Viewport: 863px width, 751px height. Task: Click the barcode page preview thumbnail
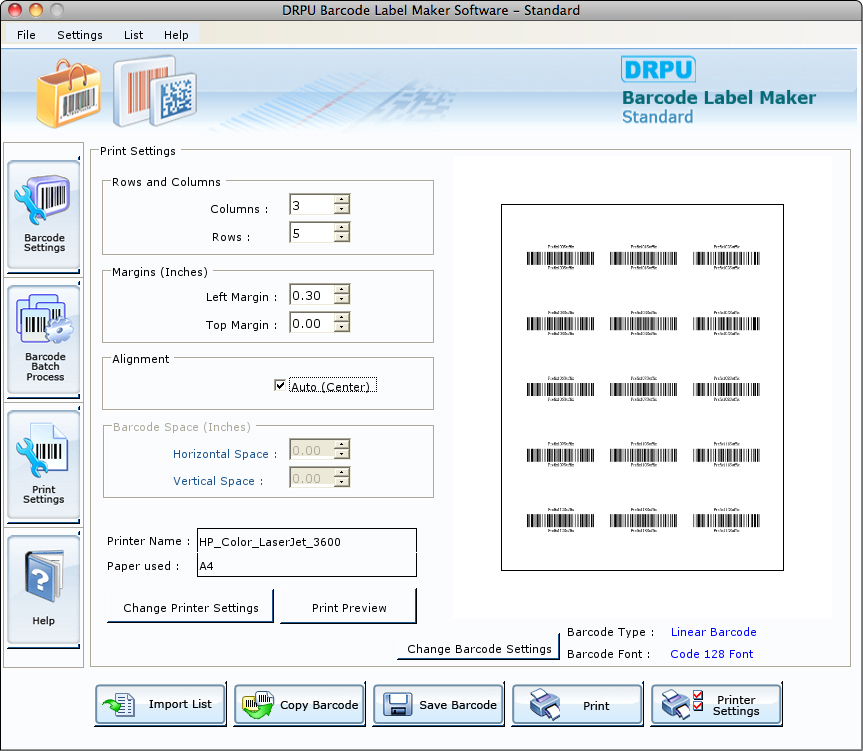pos(642,387)
